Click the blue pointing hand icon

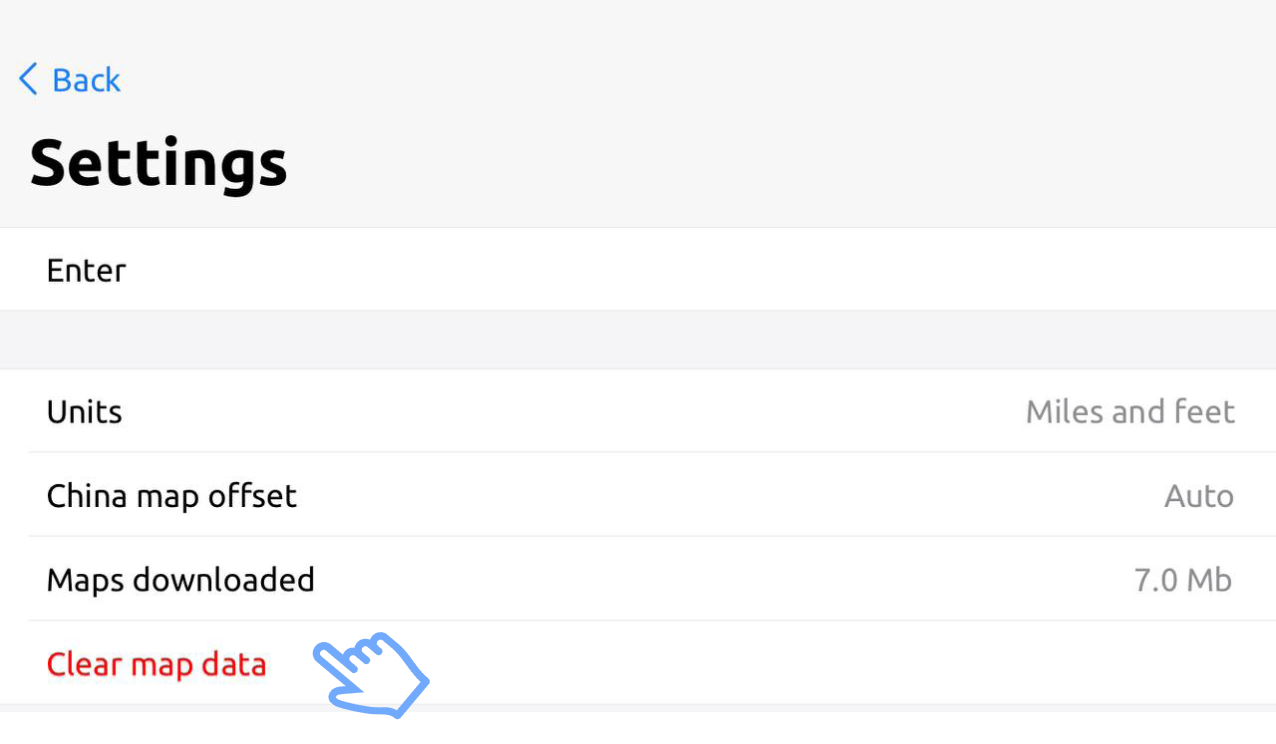click(x=370, y=674)
